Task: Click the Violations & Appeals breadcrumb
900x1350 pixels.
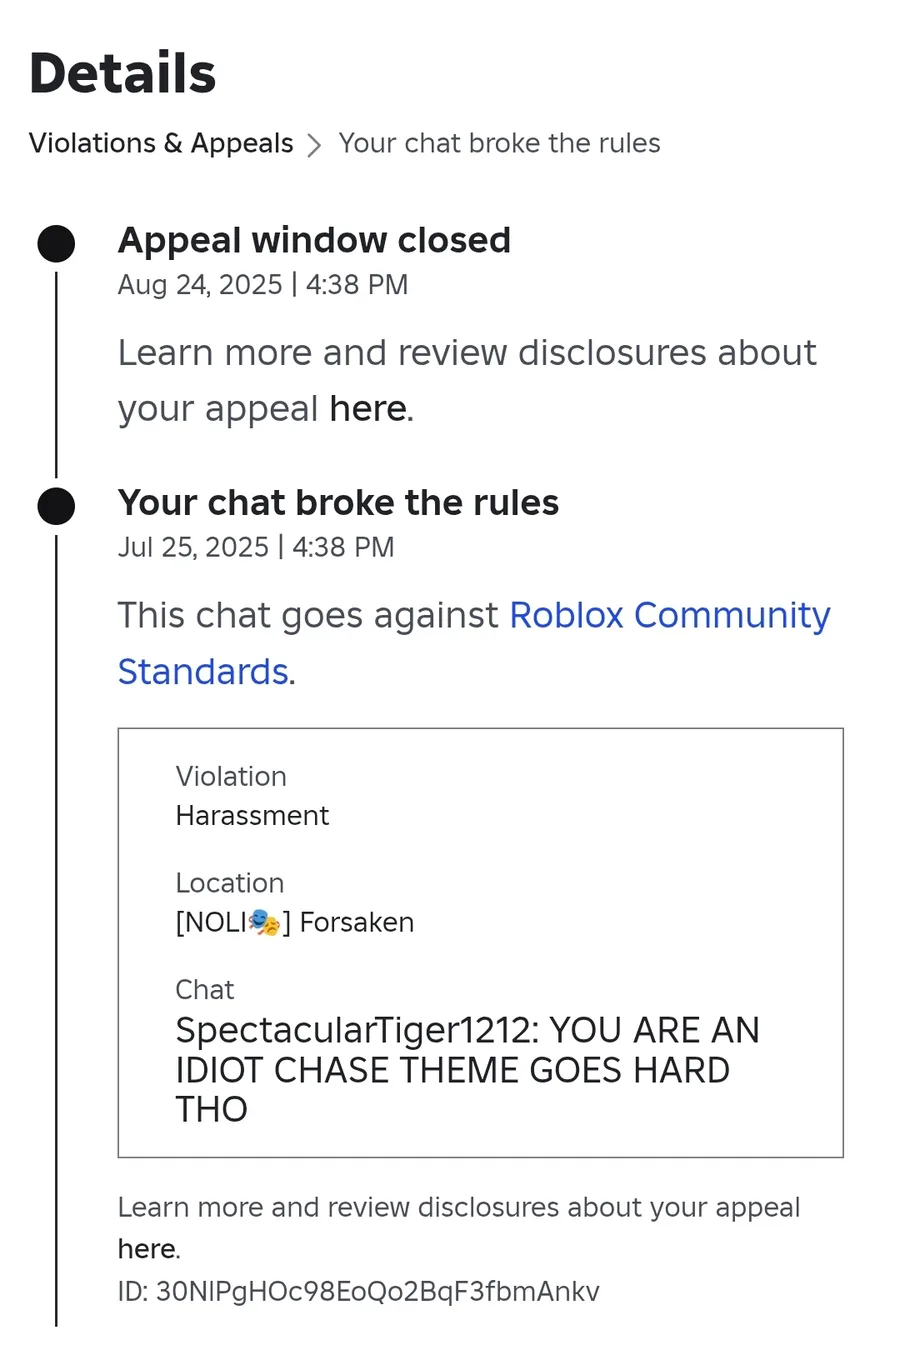Action: tap(161, 143)
